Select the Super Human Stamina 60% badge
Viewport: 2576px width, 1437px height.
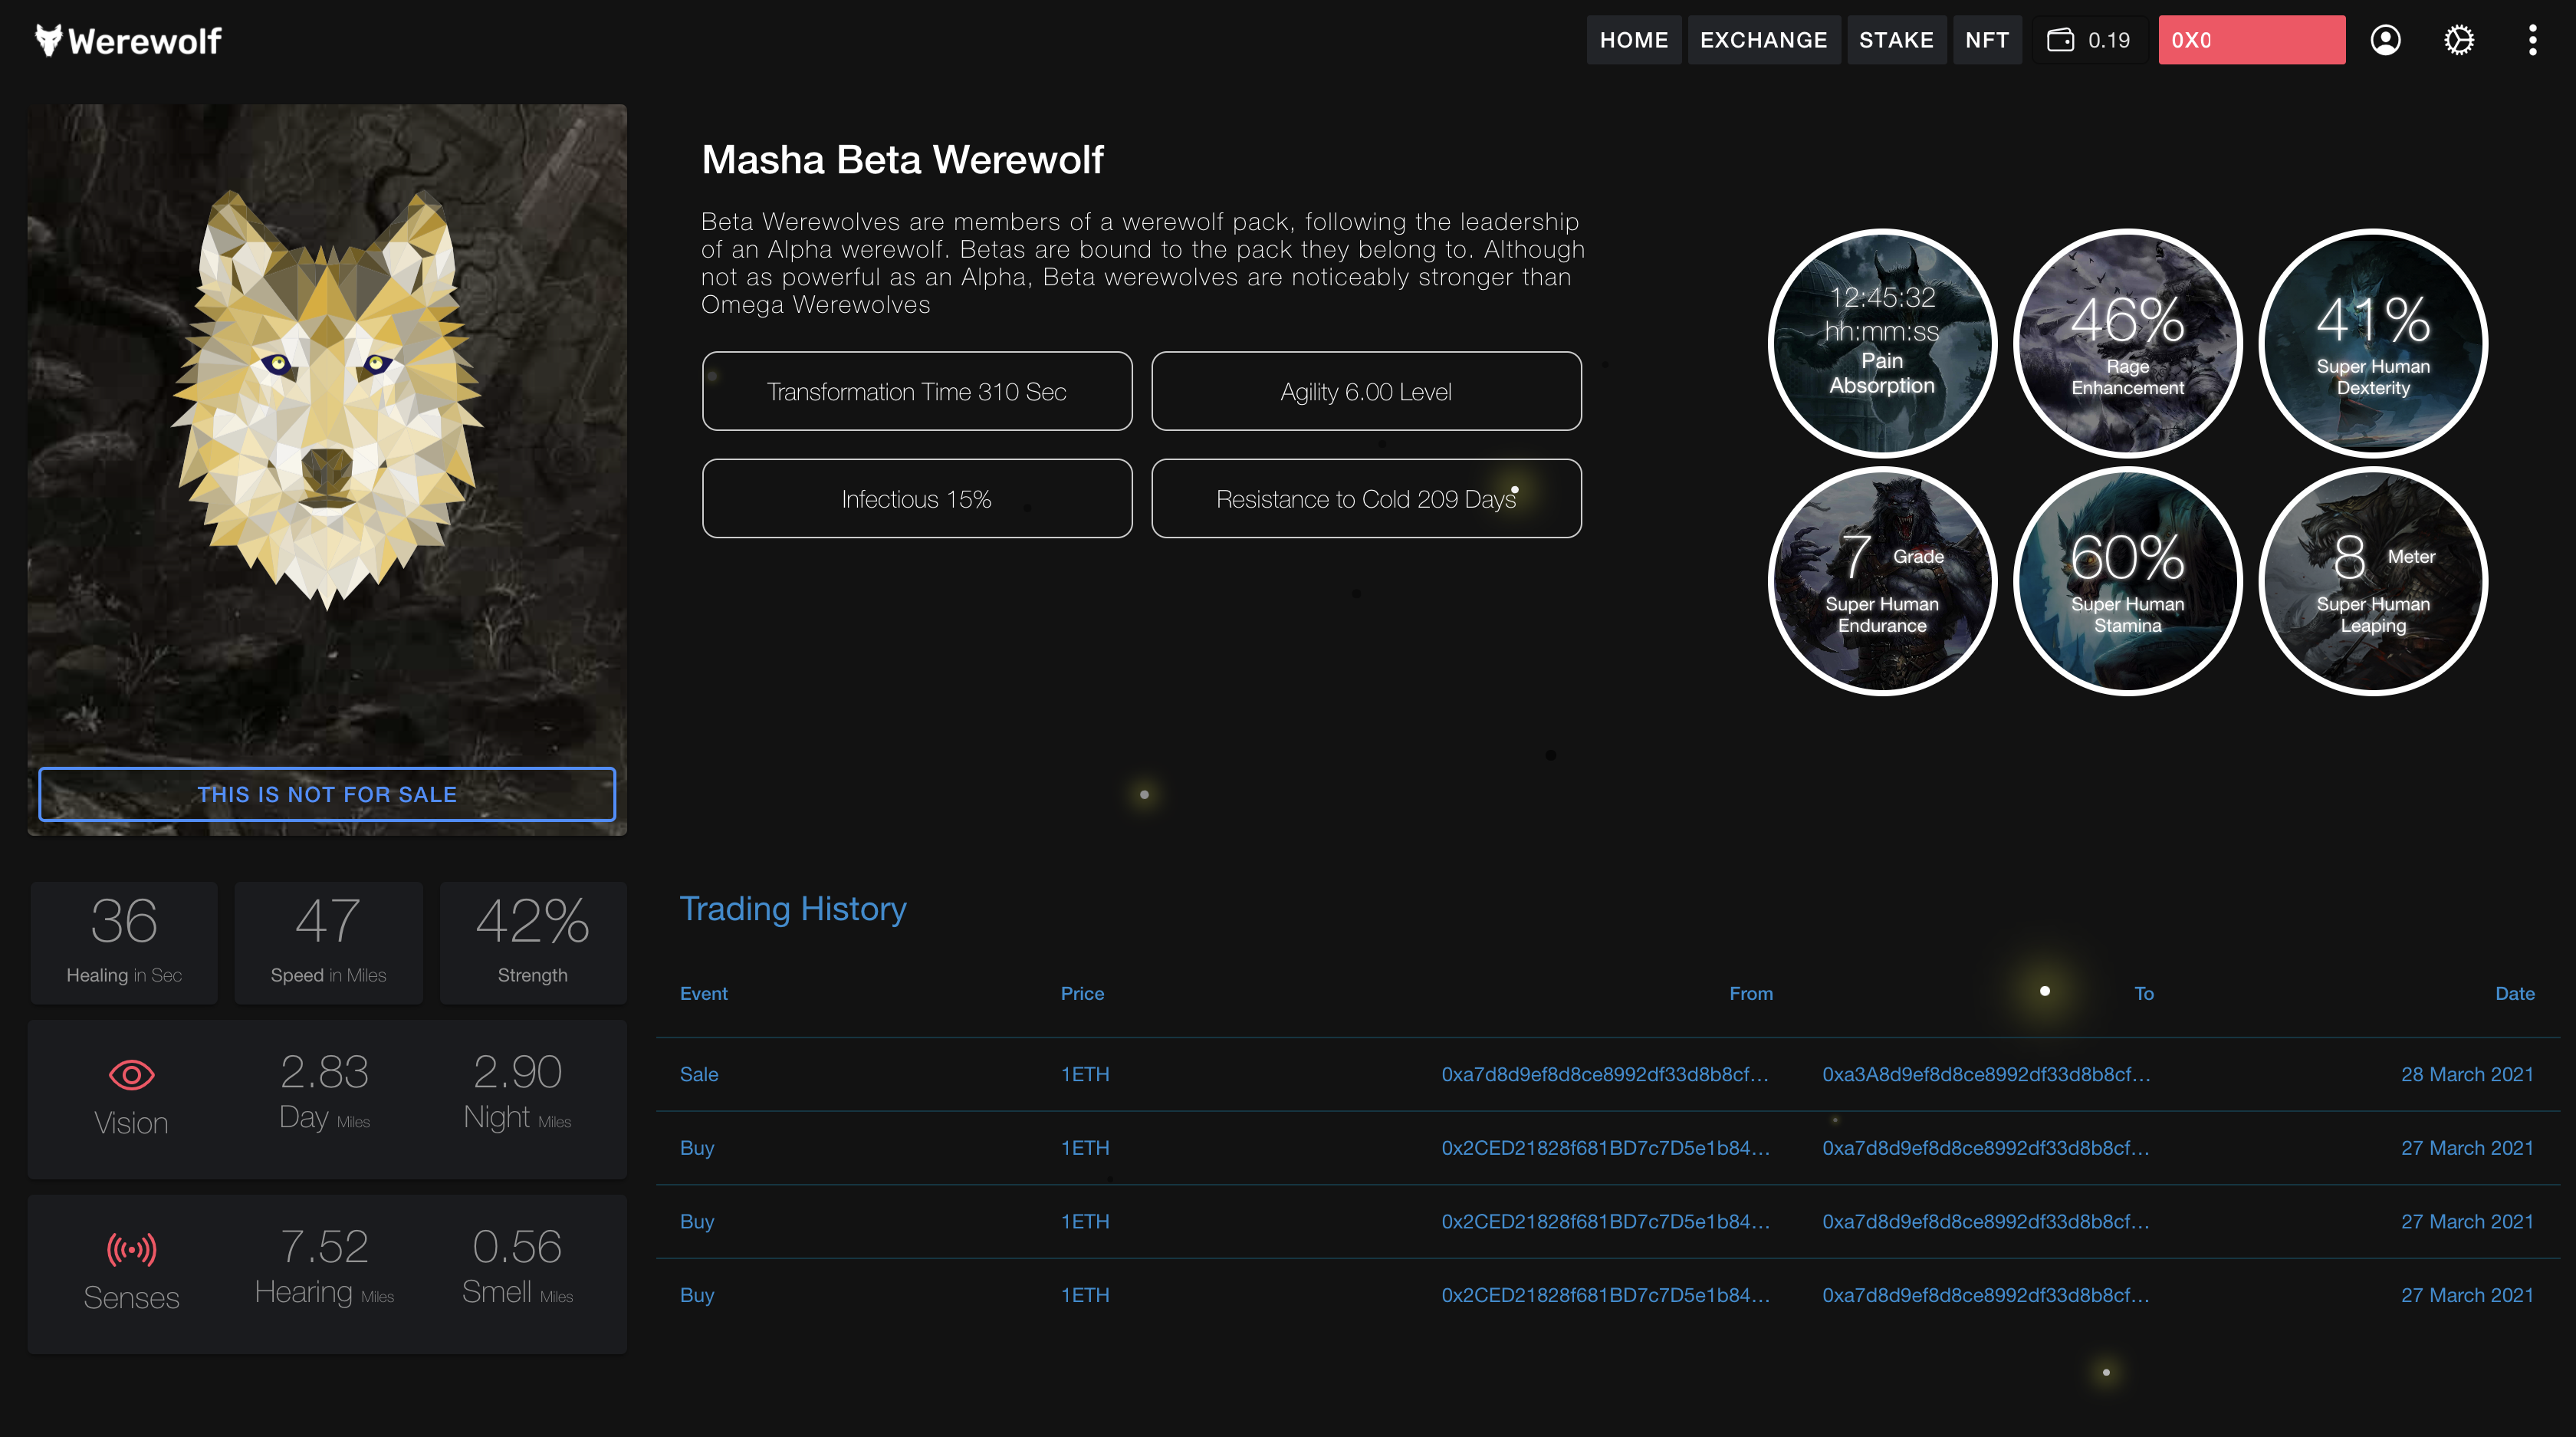pos(2128,580)
